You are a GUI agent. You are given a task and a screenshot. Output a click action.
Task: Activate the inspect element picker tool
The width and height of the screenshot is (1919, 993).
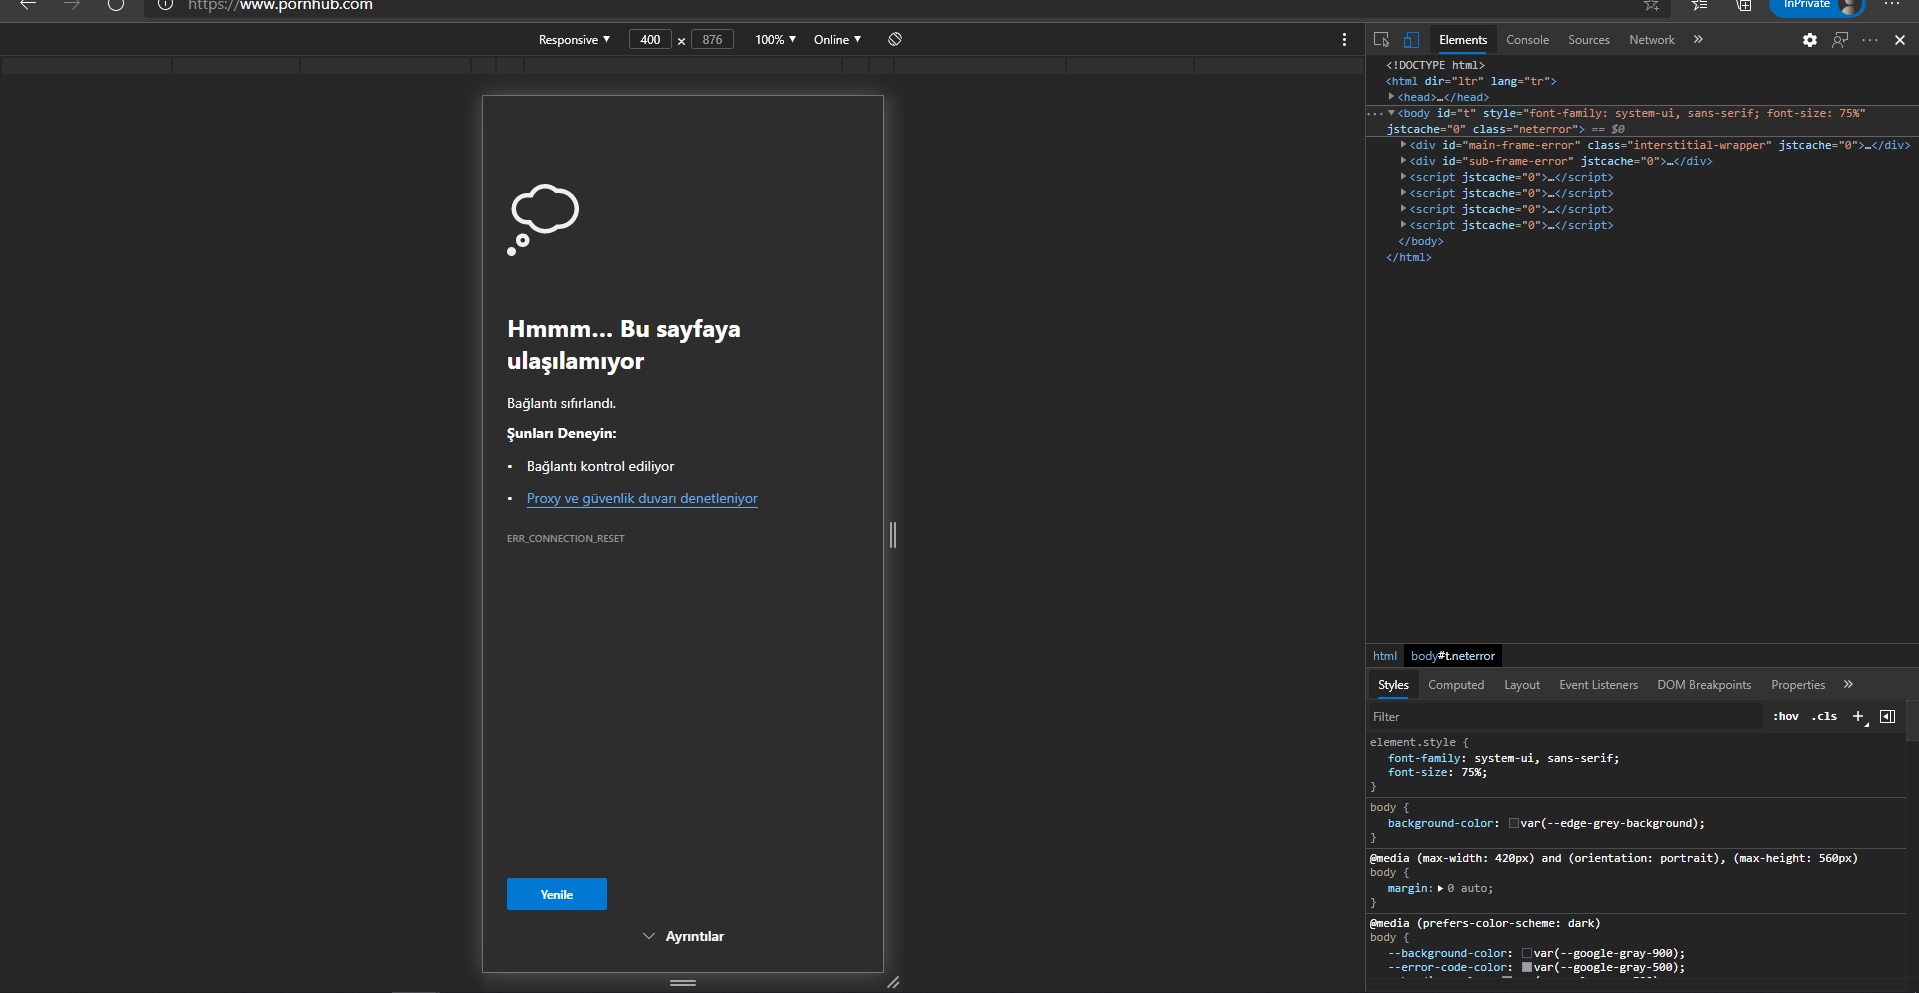(x=1381, y=40)
